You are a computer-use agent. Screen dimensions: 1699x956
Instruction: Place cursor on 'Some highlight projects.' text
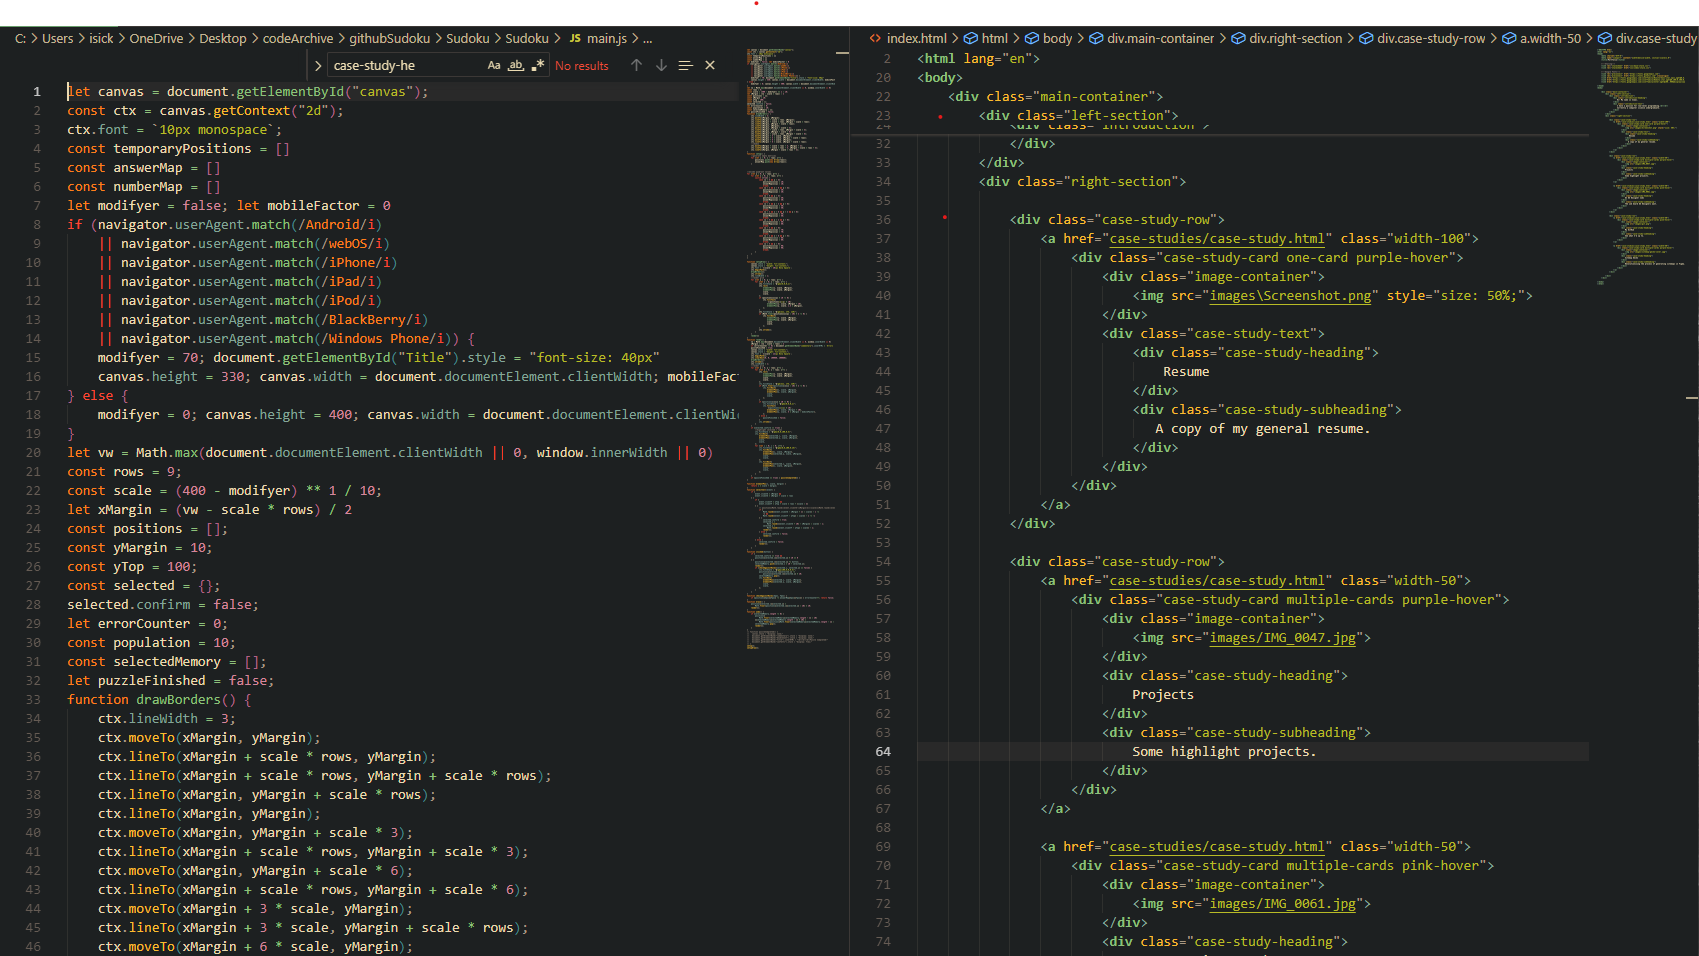pos(1224,751)
